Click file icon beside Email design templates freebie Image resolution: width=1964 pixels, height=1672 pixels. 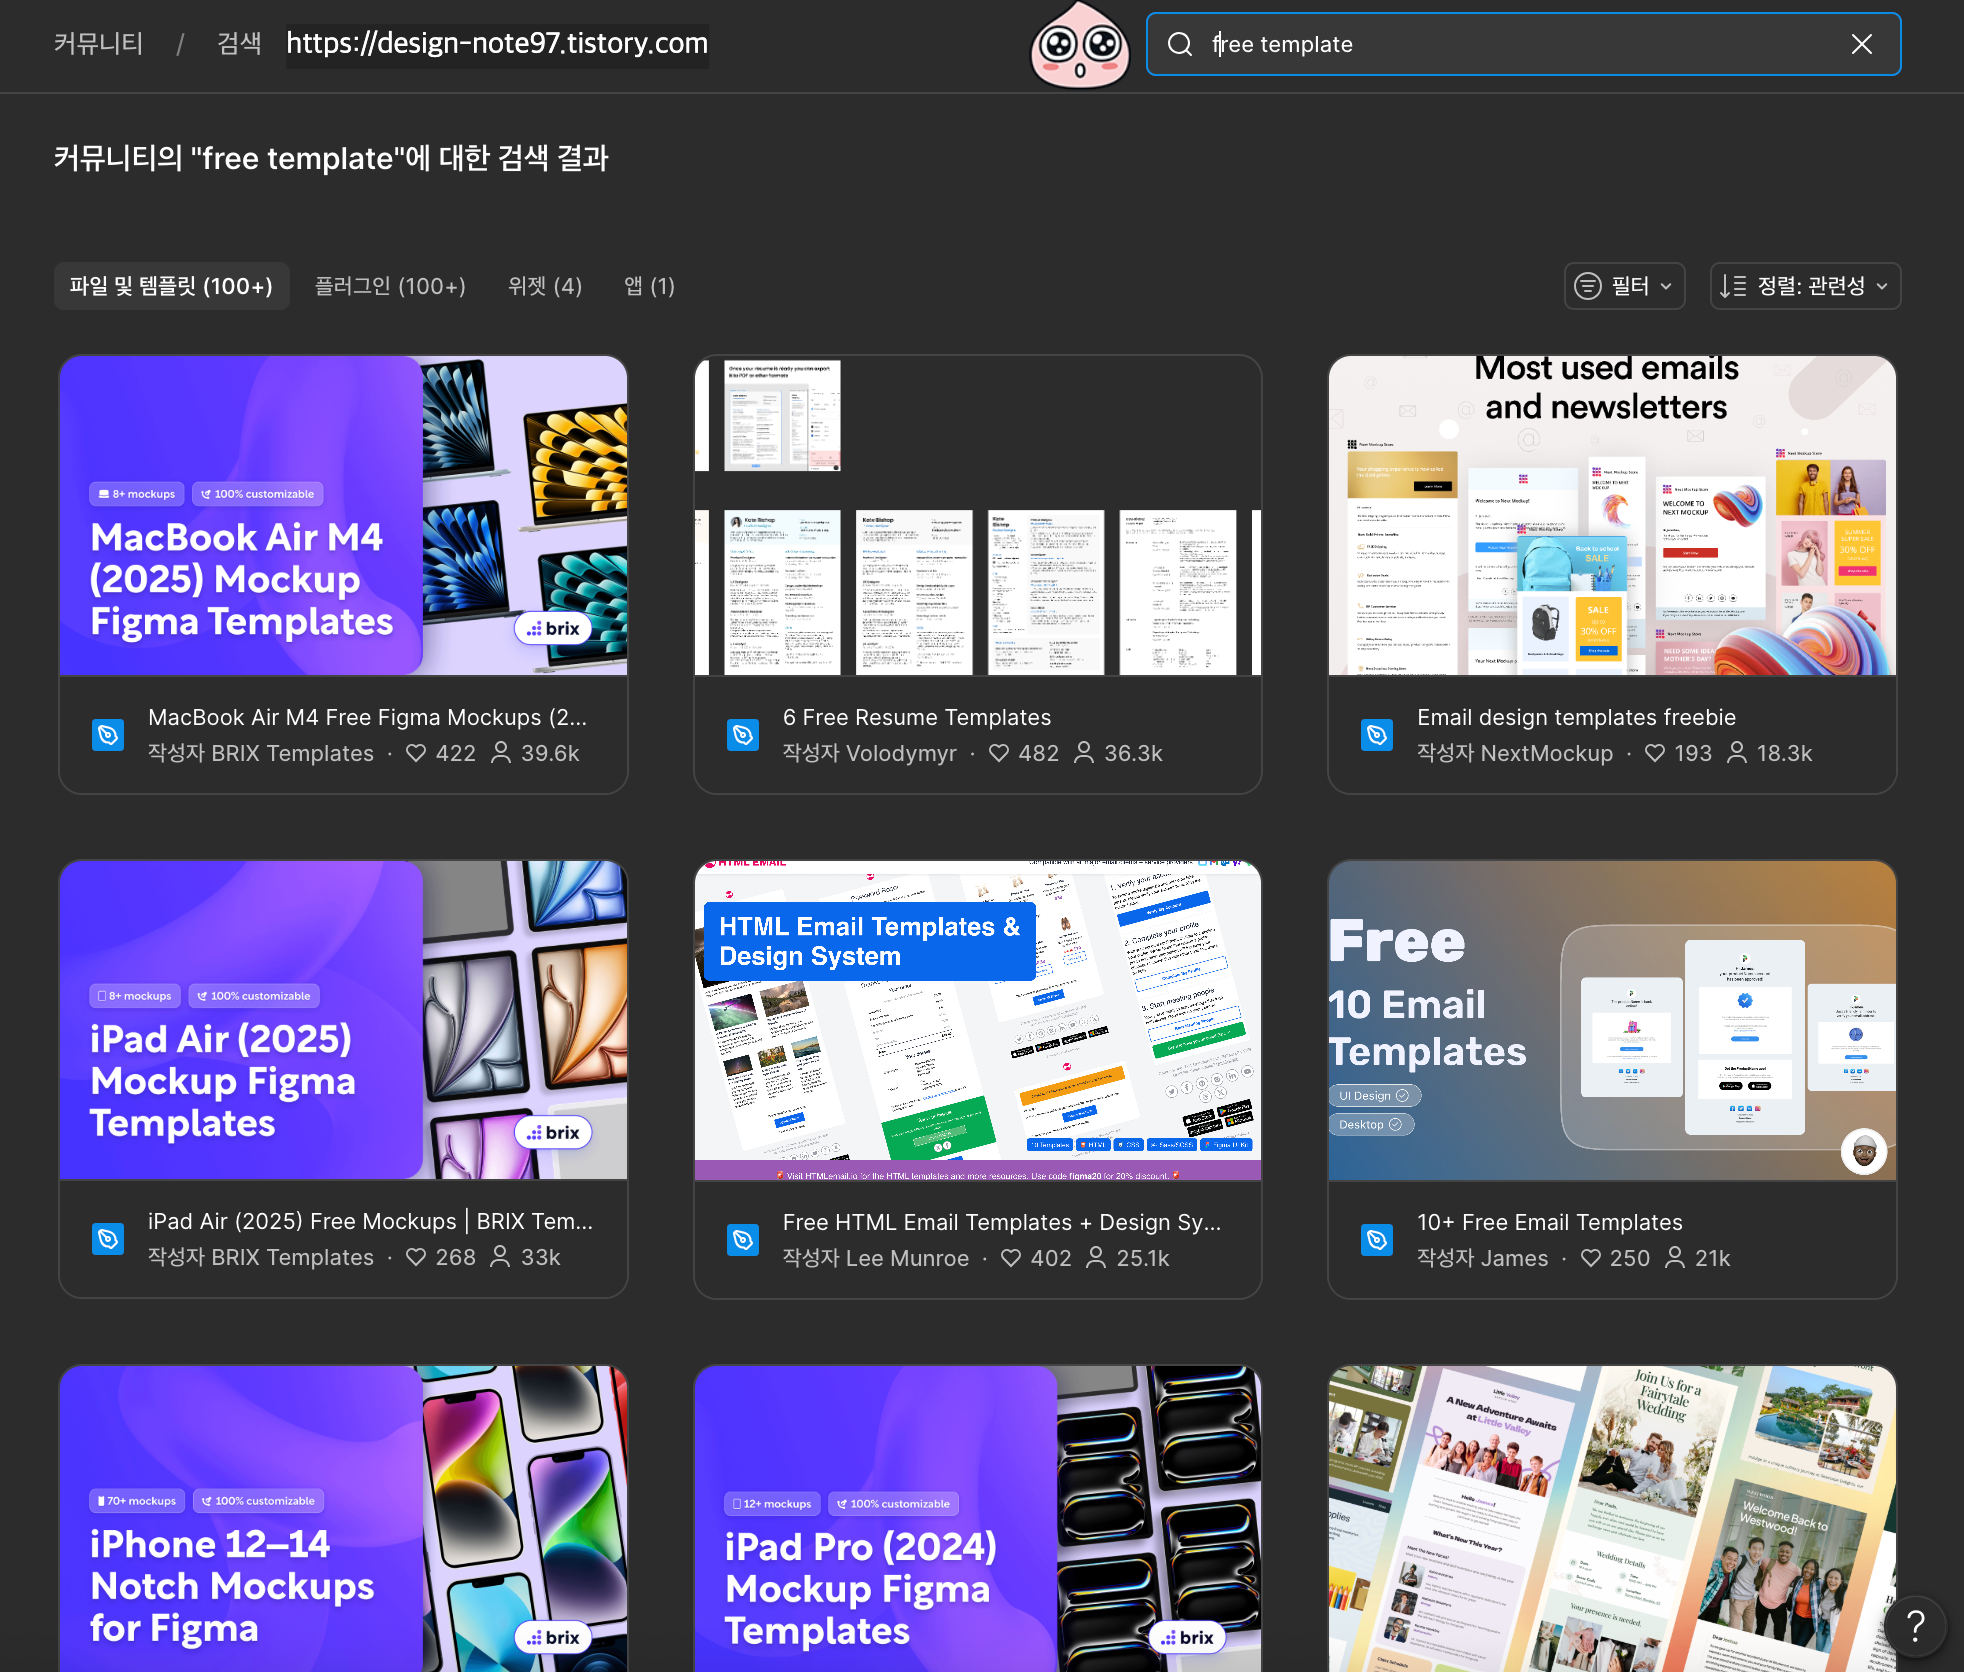tap(1377, 735)
